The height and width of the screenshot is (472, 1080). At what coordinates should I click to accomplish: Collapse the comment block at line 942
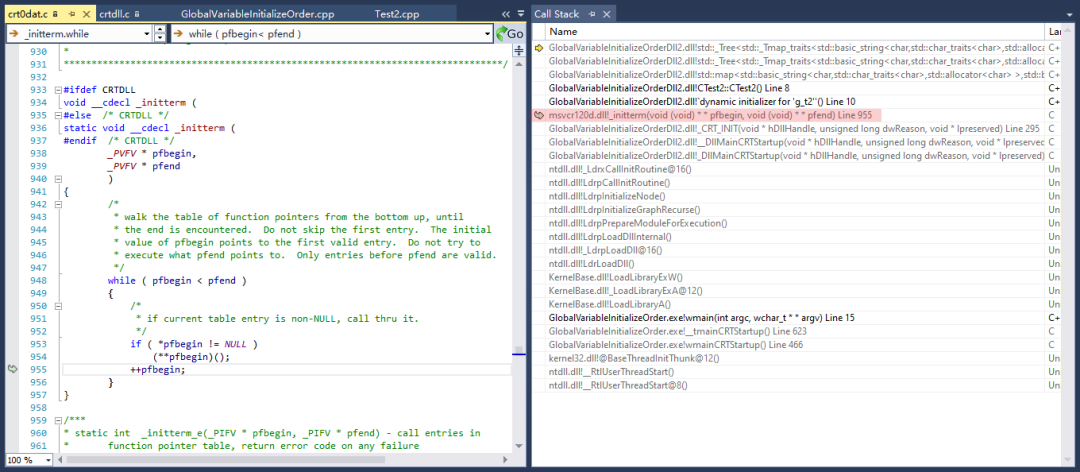[57, 205]
